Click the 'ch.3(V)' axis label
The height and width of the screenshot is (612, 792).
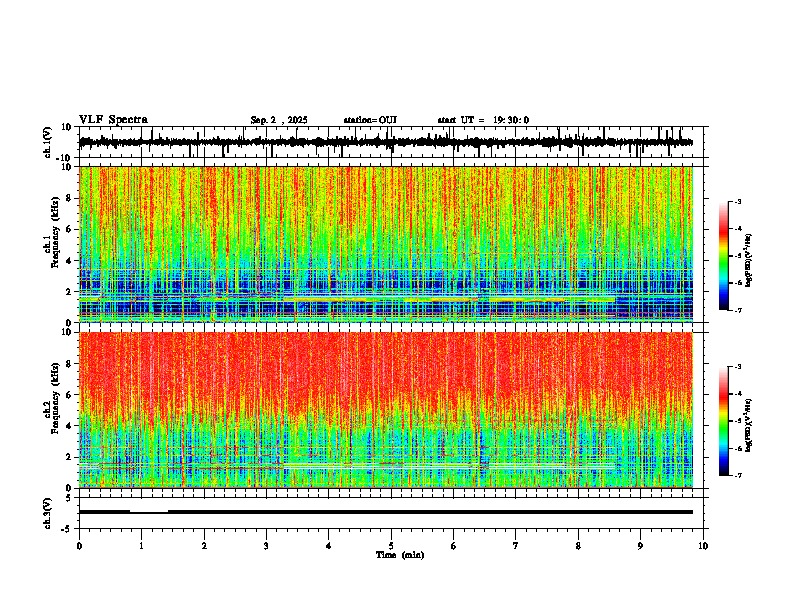click(48, 513)
